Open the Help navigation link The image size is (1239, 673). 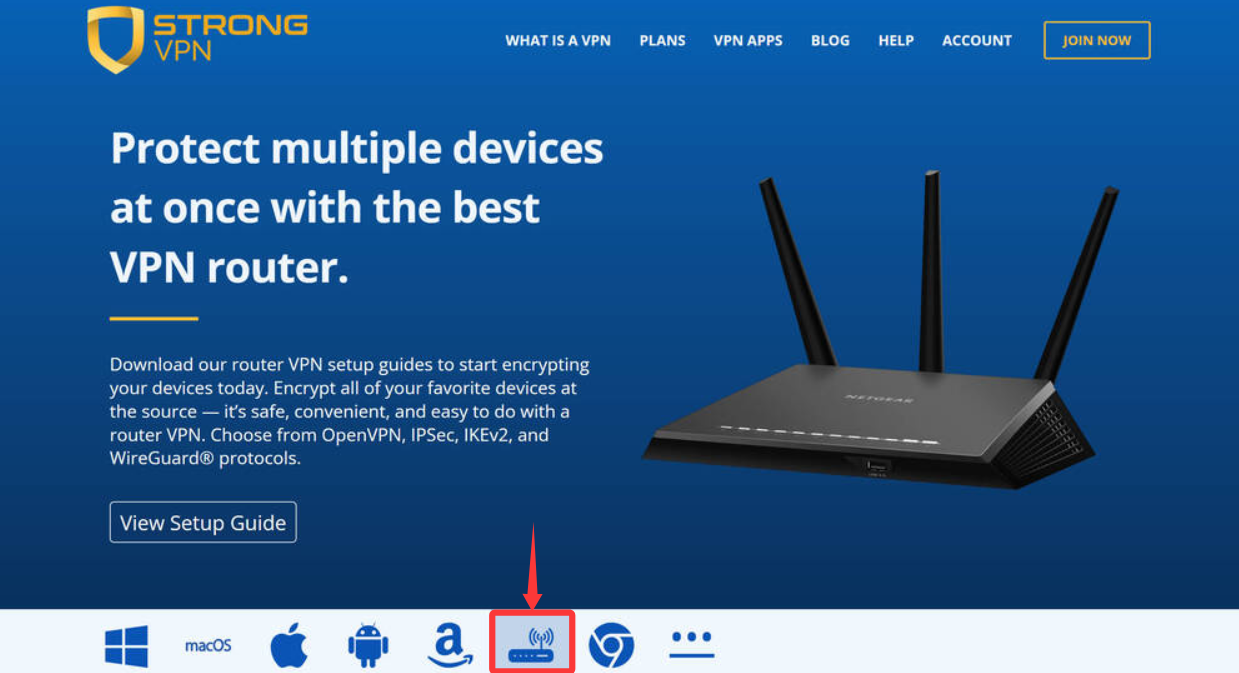tap(896, 41)
